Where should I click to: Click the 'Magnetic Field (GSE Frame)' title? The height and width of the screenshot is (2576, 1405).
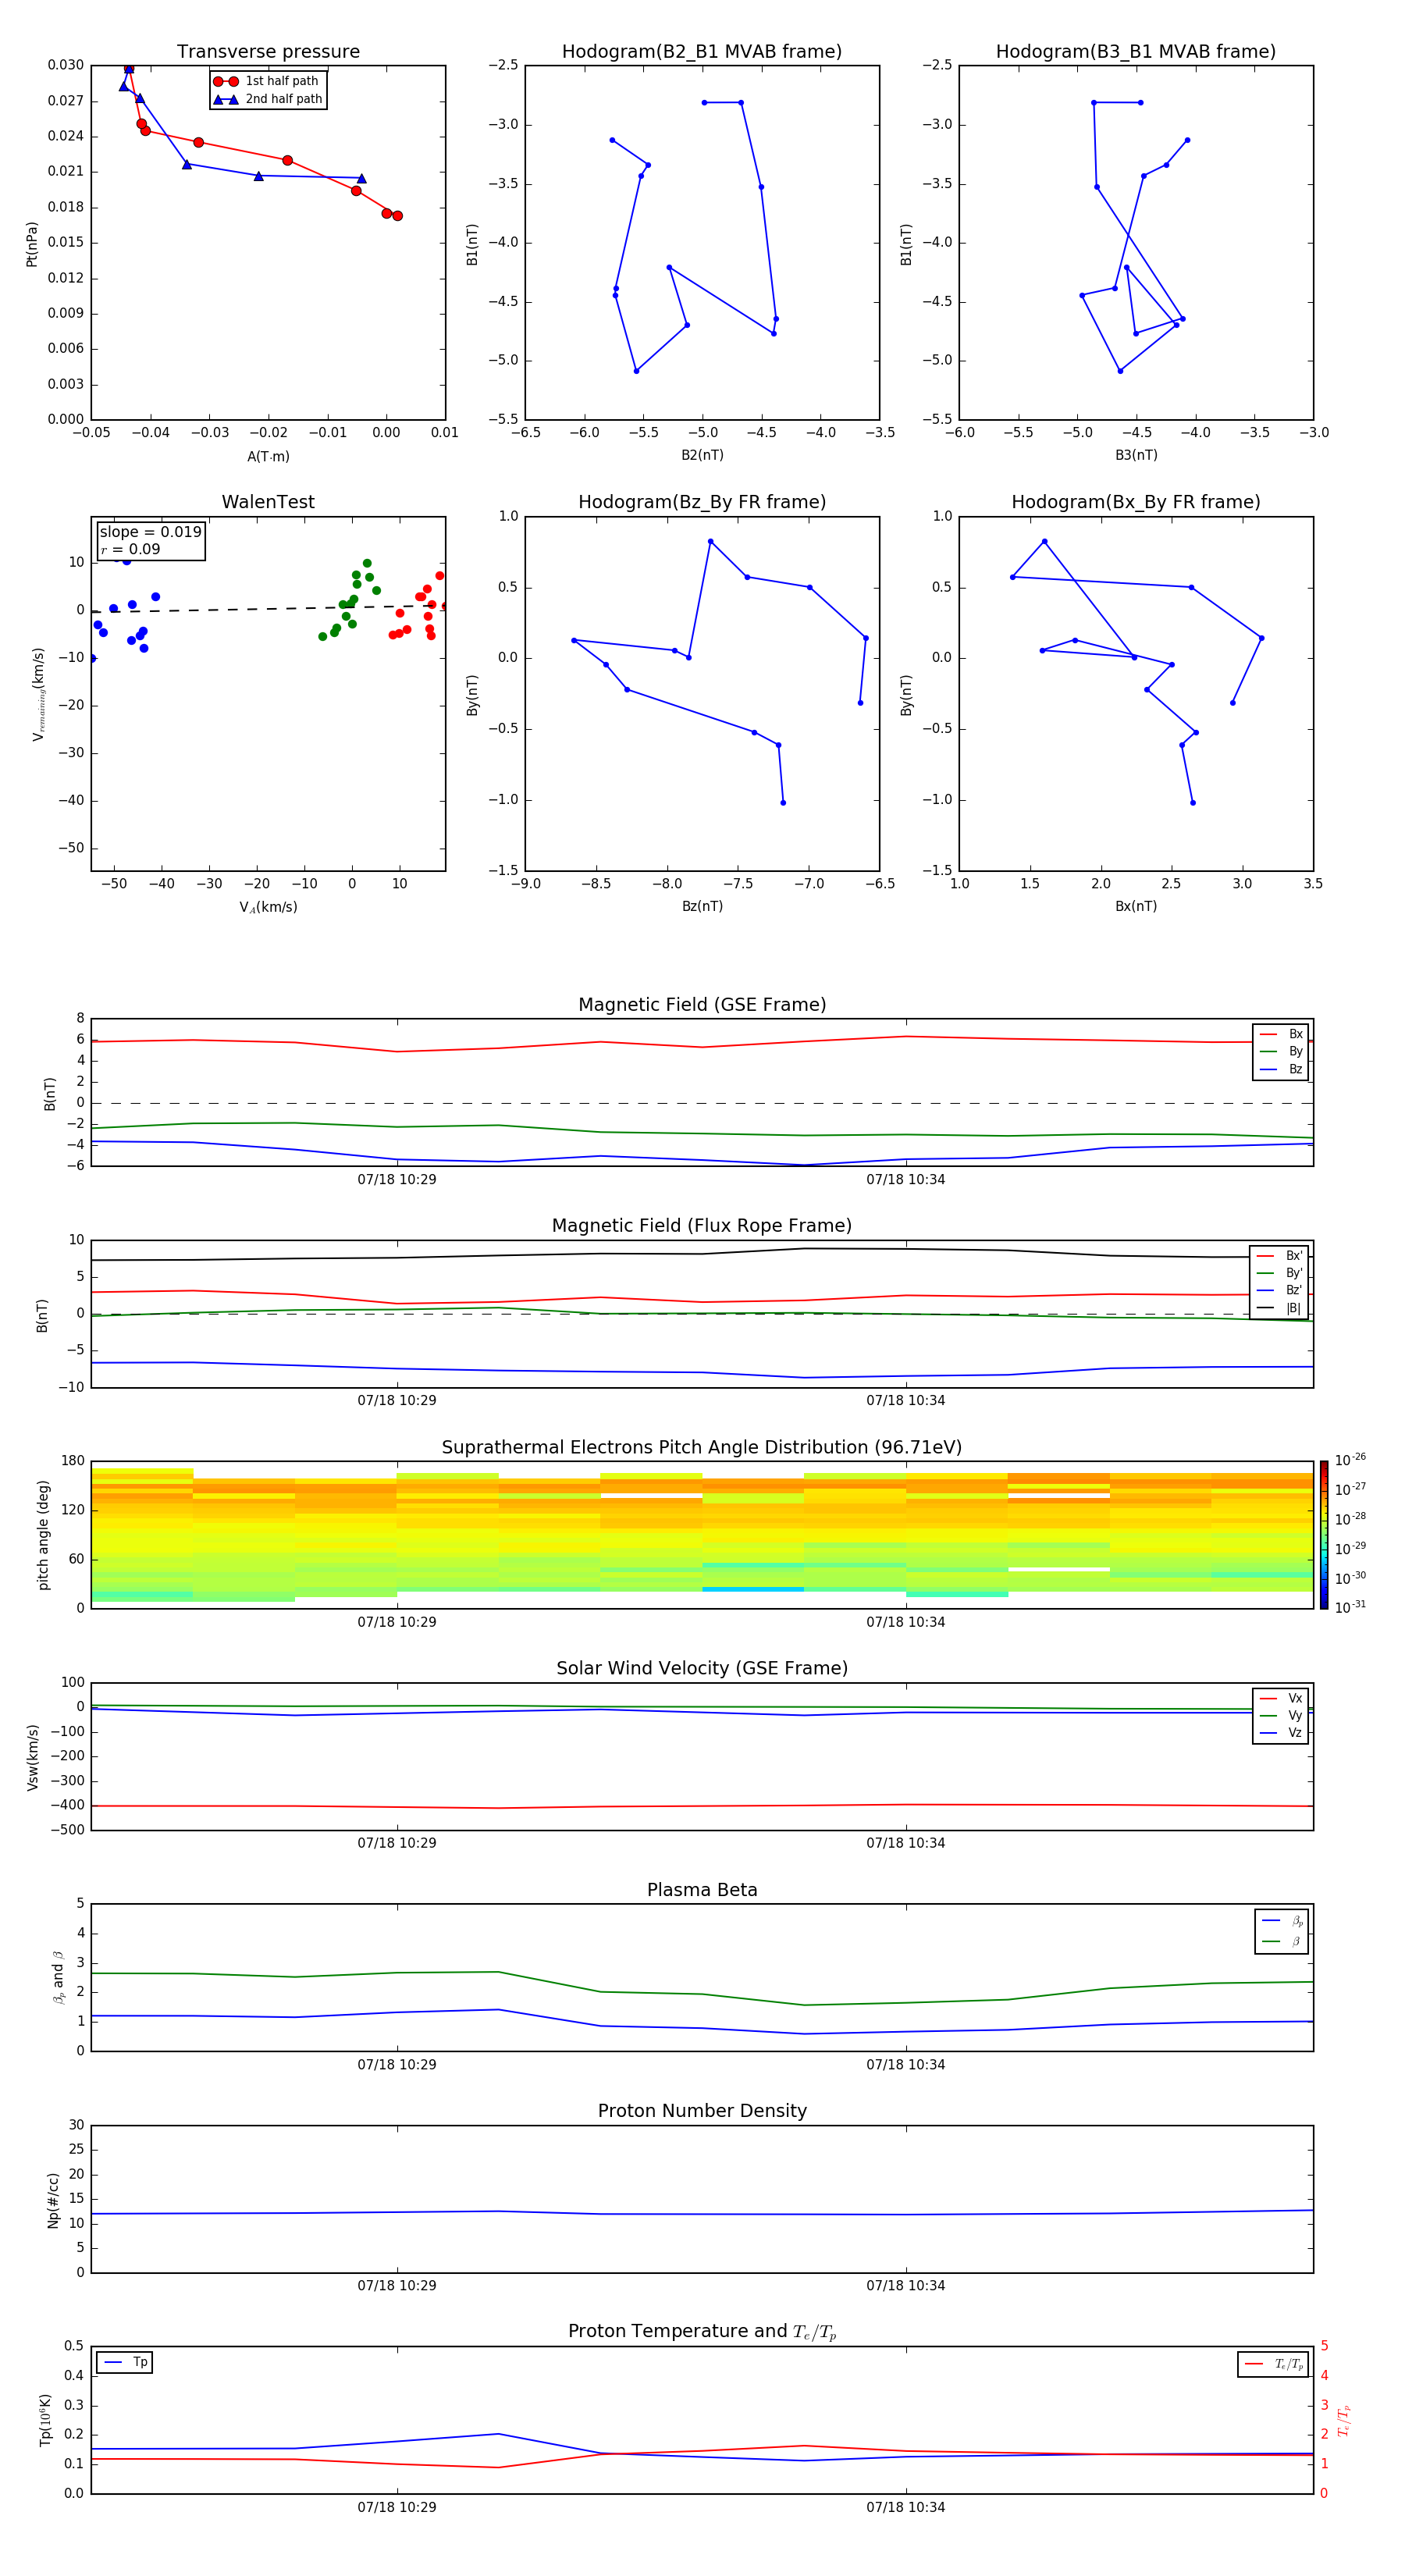702,1005
